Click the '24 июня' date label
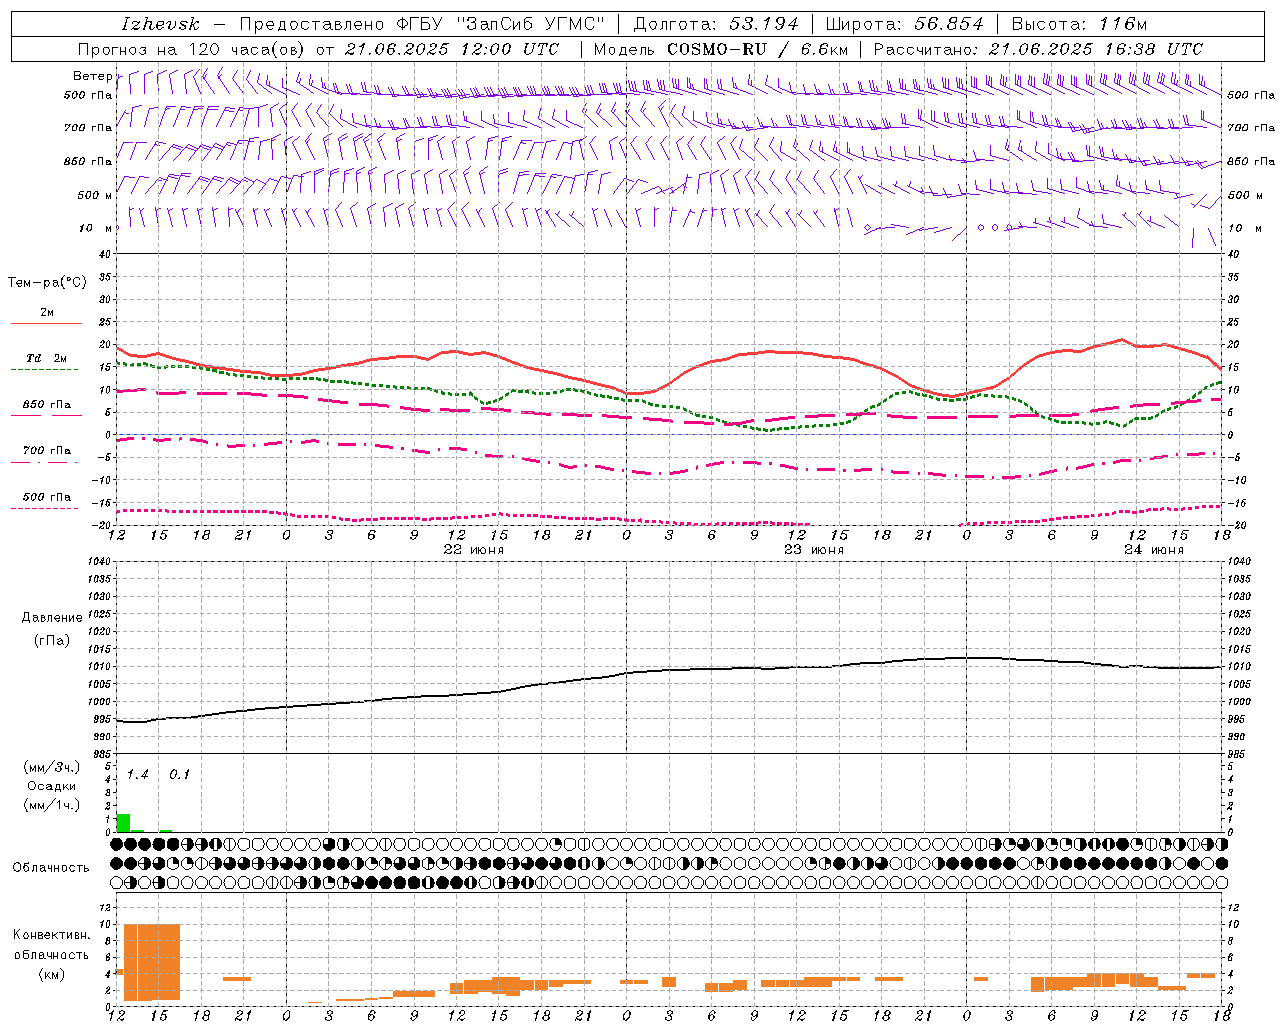Screen dimensions: 1280x1024 1153,550
